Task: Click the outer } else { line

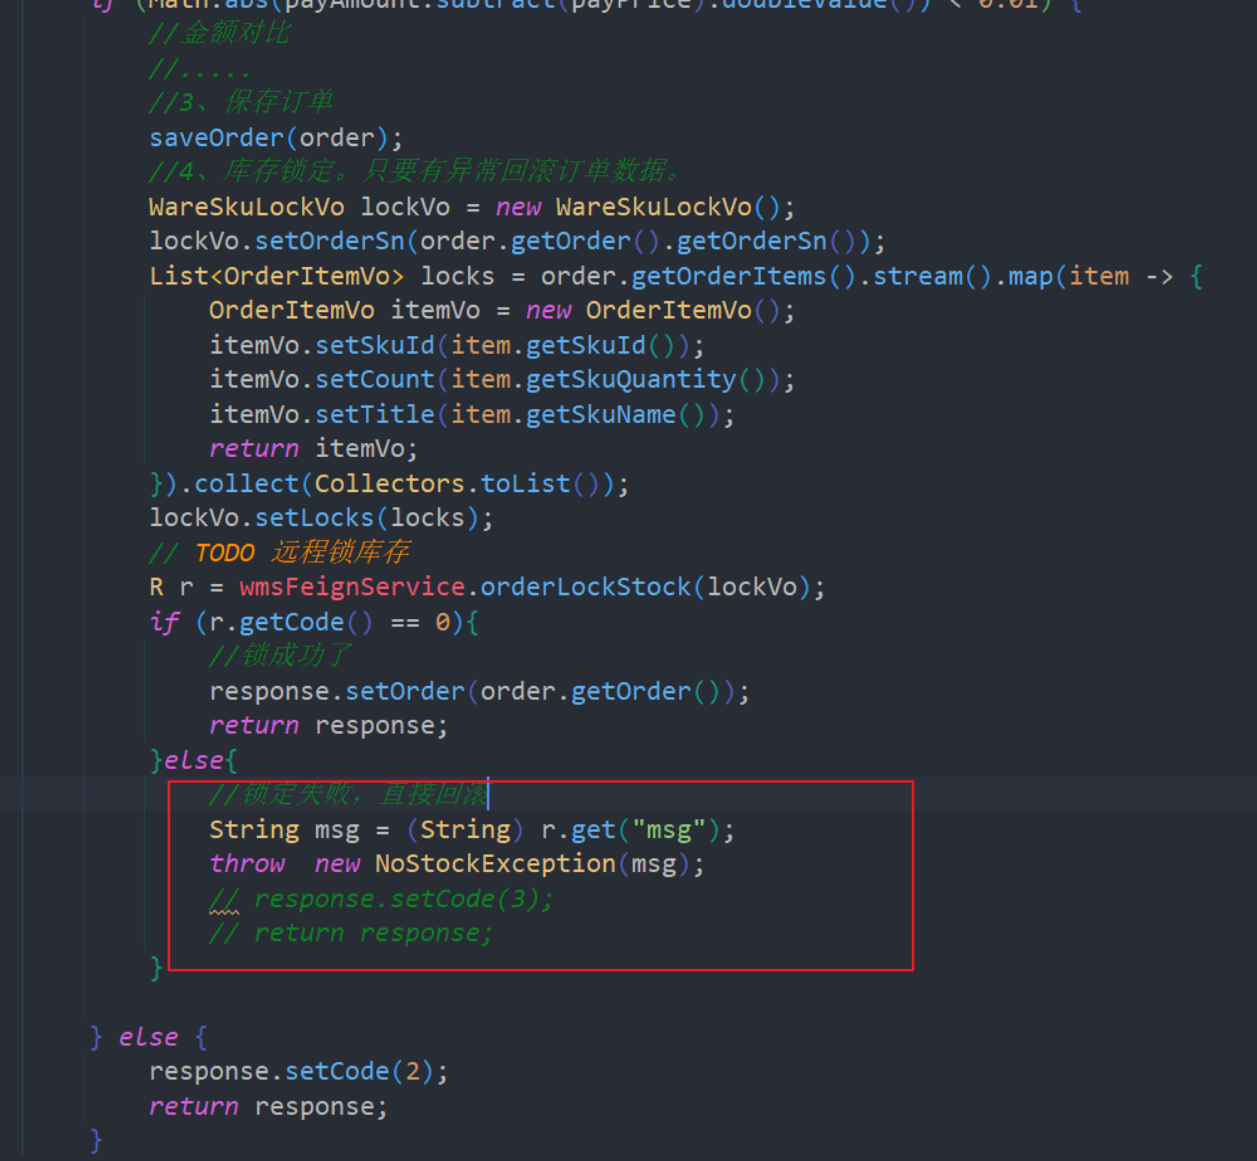Action: [148, 1037]
